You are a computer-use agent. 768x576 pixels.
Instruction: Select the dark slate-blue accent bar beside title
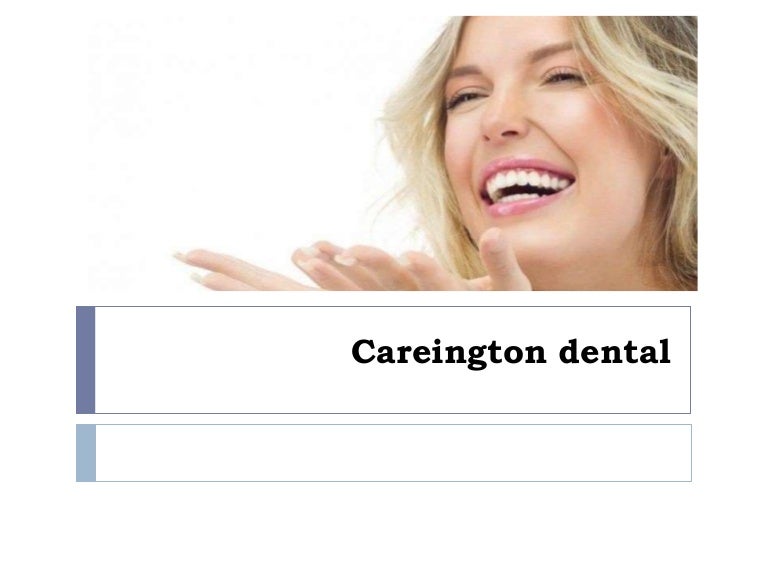[x=86, y=360]
